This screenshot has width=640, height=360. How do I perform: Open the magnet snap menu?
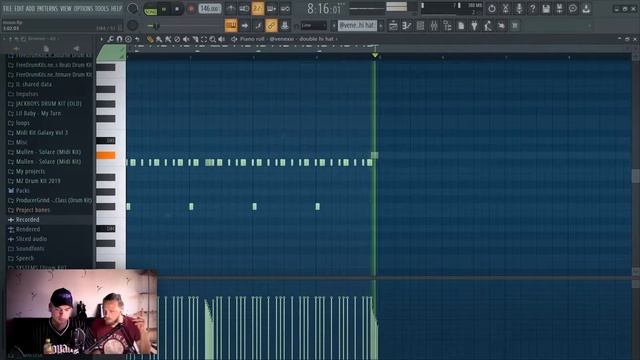click(119, 39)
